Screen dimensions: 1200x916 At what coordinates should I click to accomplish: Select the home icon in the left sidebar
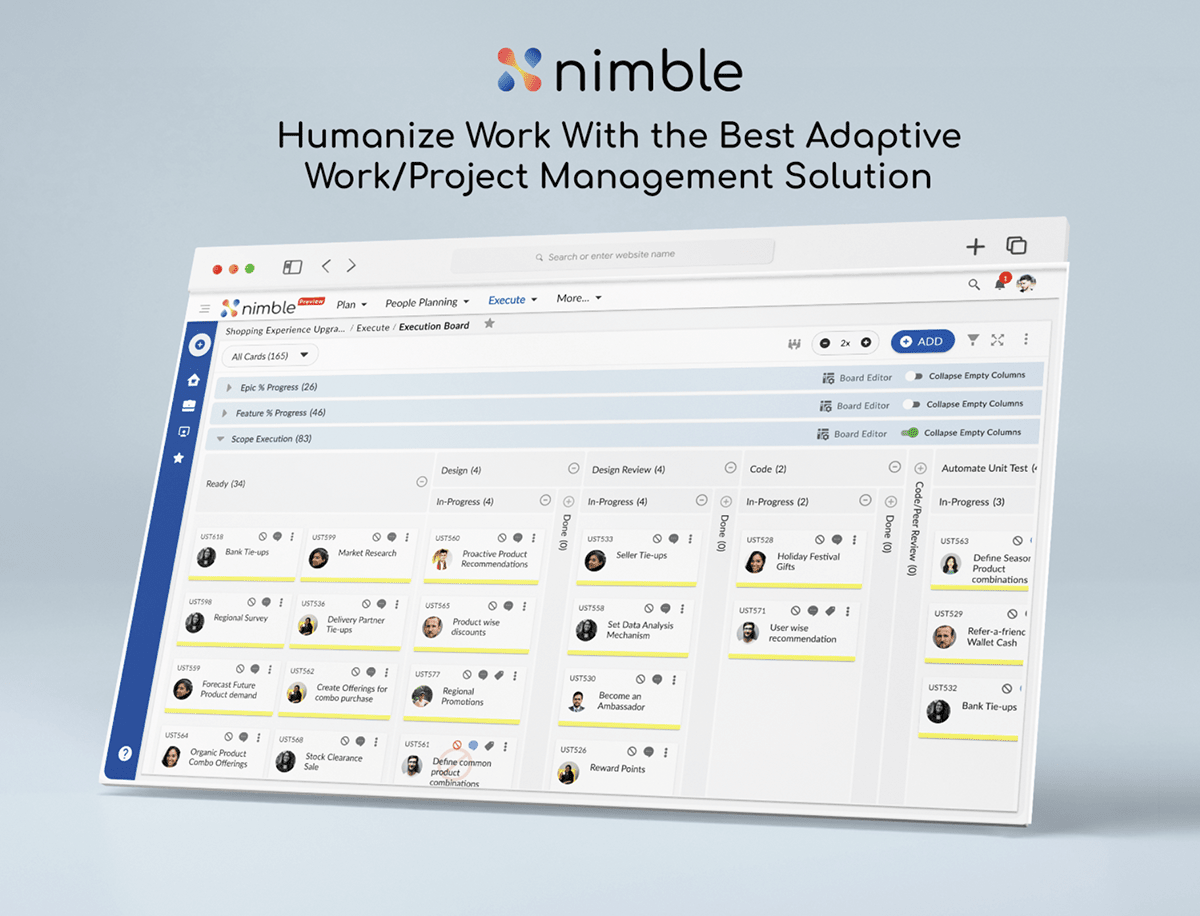pyautogui.click(x=192, y=381)
